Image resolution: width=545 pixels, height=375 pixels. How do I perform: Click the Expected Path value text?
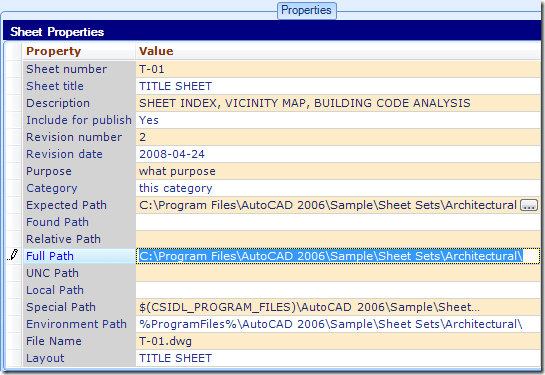328,205
